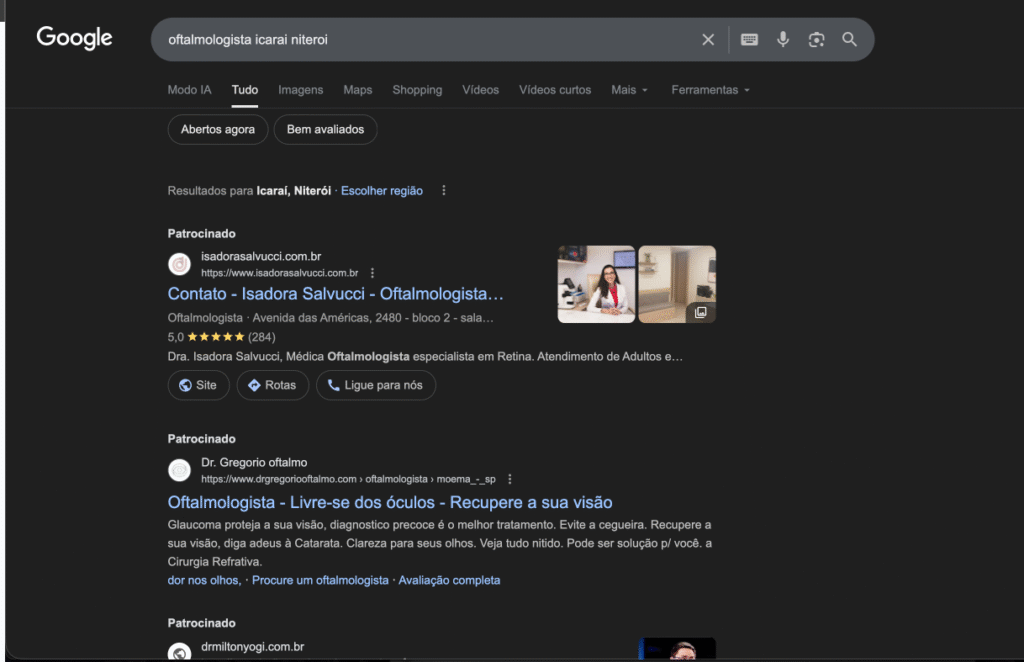
Task: Open ad options dots next to isadorasalvucci URL
Action: tap(372, 273)
